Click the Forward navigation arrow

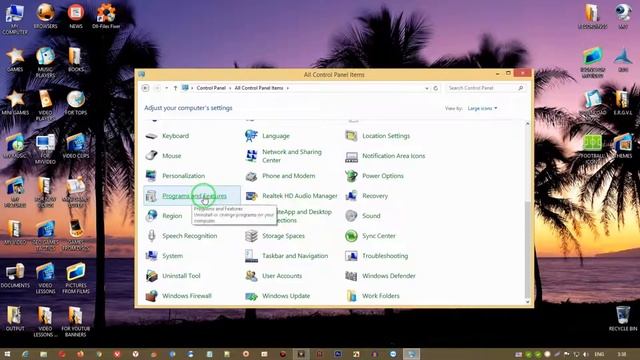(x=157, y=88)
